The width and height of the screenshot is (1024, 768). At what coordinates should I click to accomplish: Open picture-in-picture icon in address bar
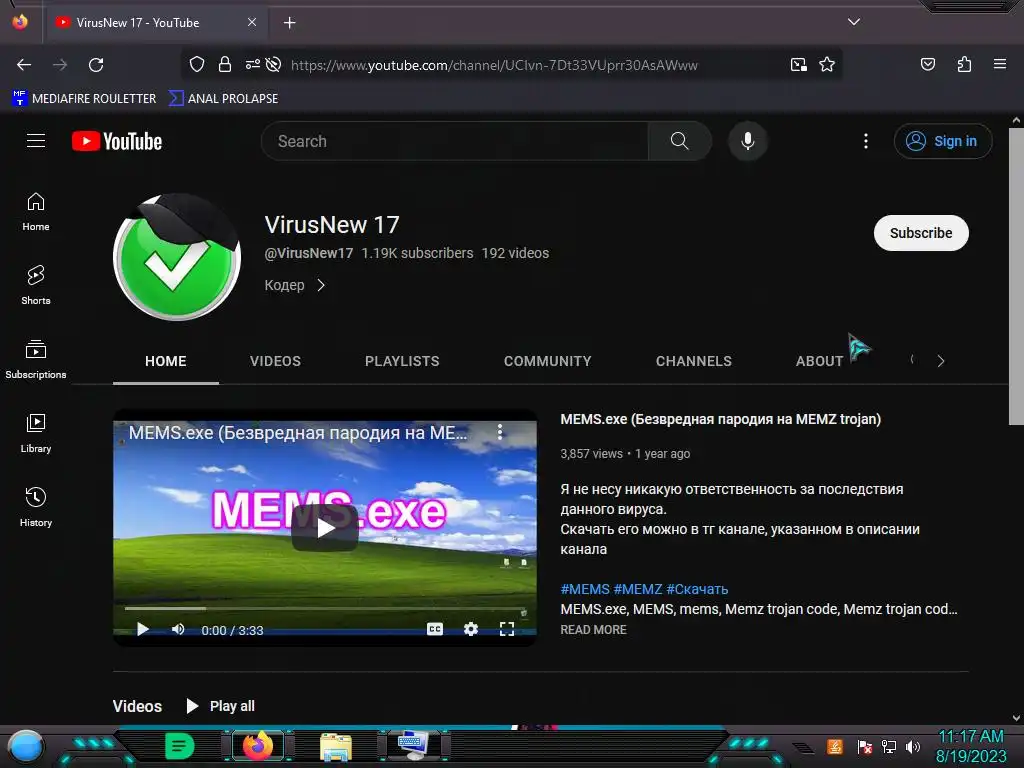click(x=798, y=64)
